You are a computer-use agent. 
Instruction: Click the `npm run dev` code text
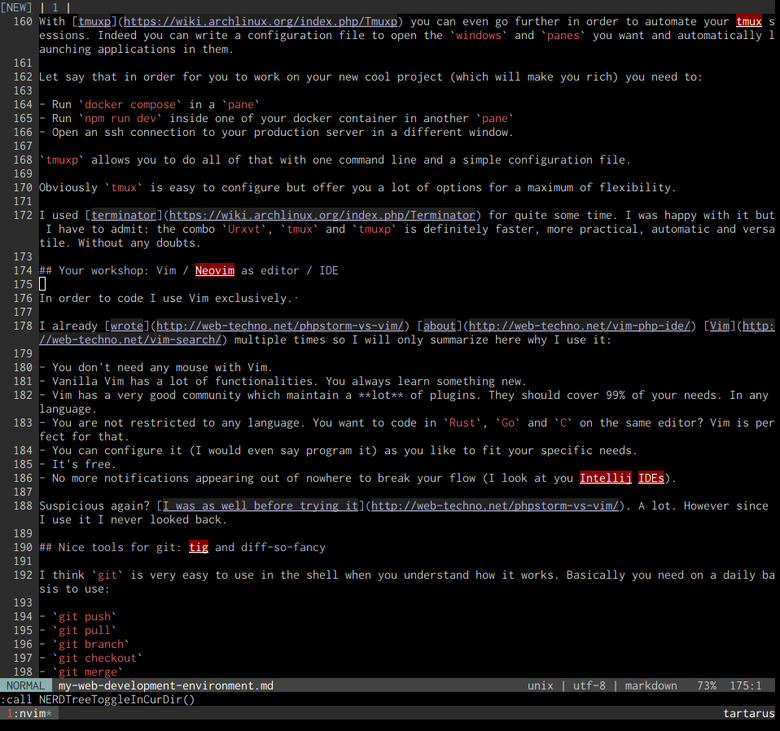click(120, 118)
